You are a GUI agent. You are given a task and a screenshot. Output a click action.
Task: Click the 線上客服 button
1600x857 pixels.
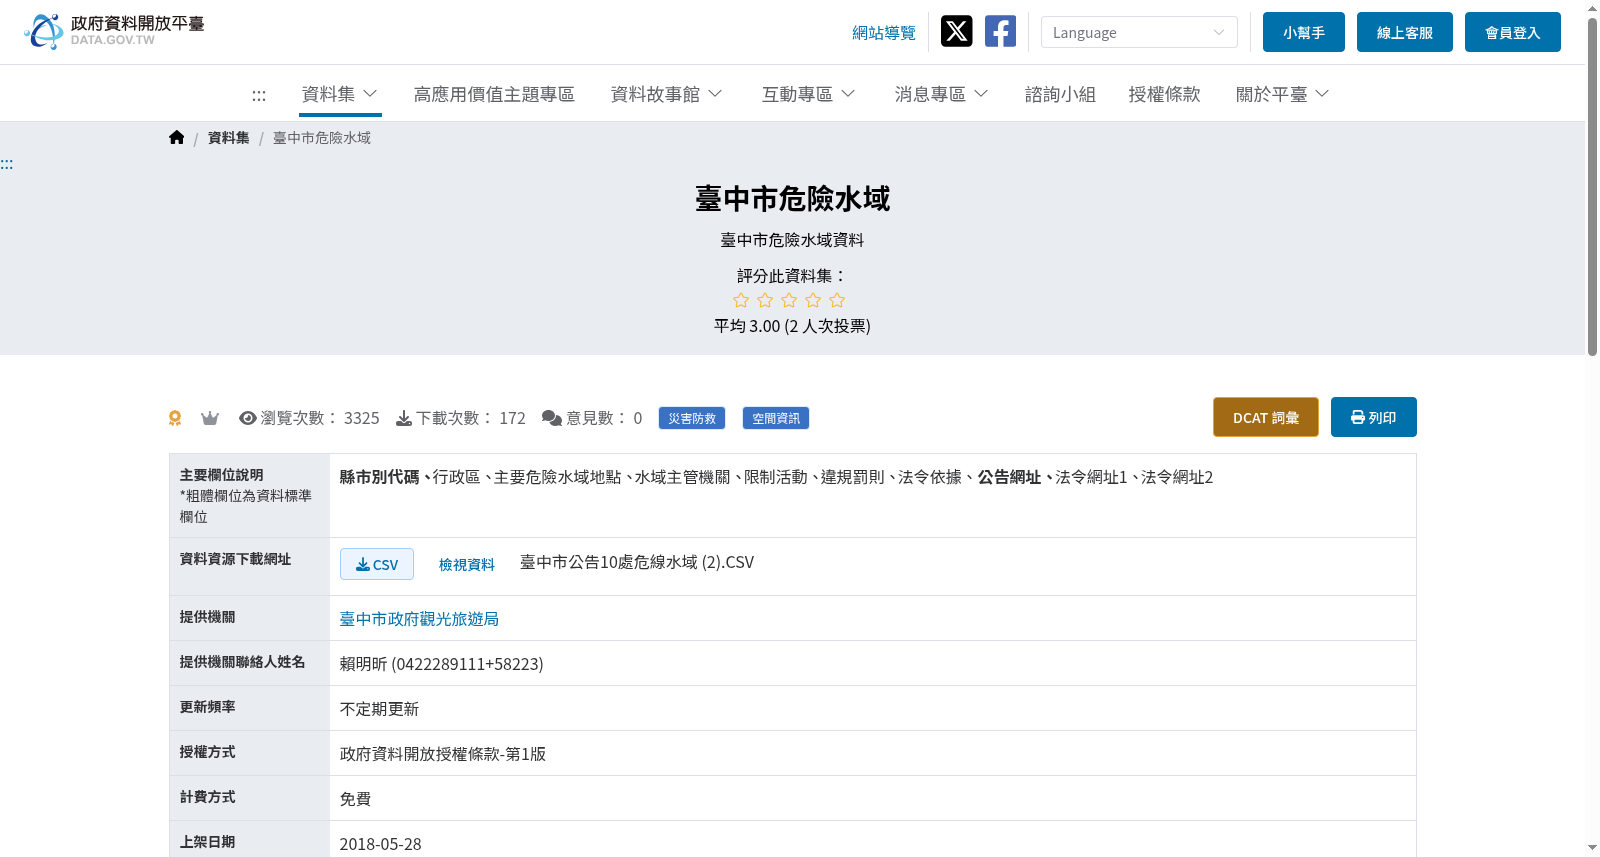1405,32
